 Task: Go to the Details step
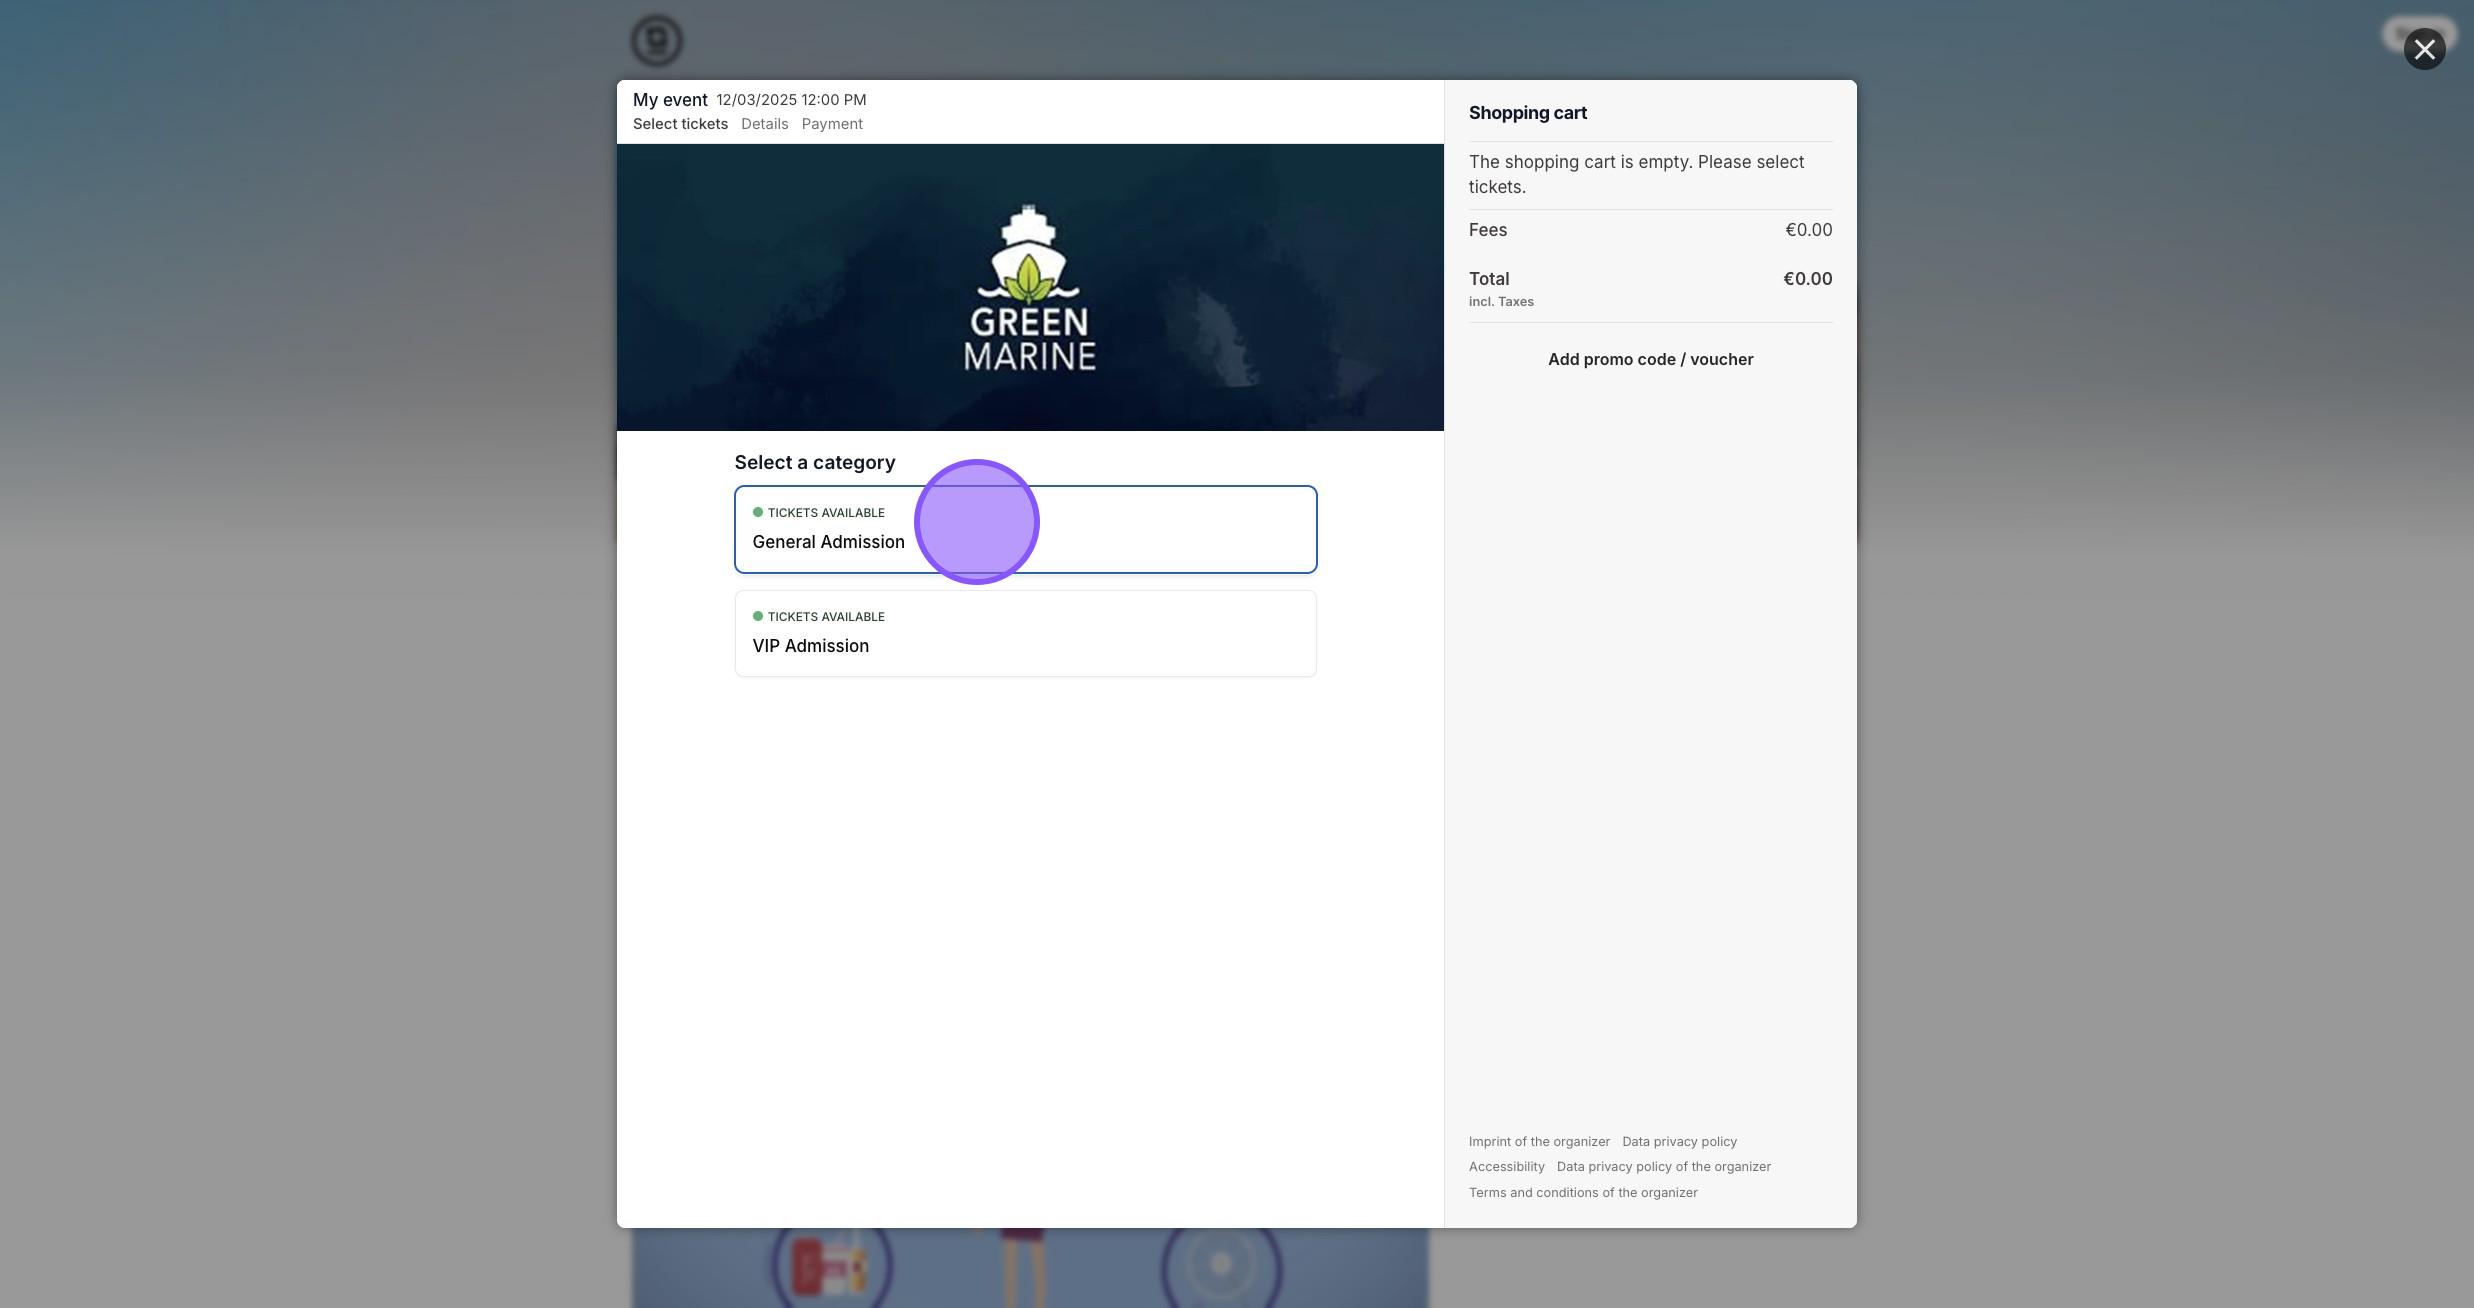click(x=764, y=124)
